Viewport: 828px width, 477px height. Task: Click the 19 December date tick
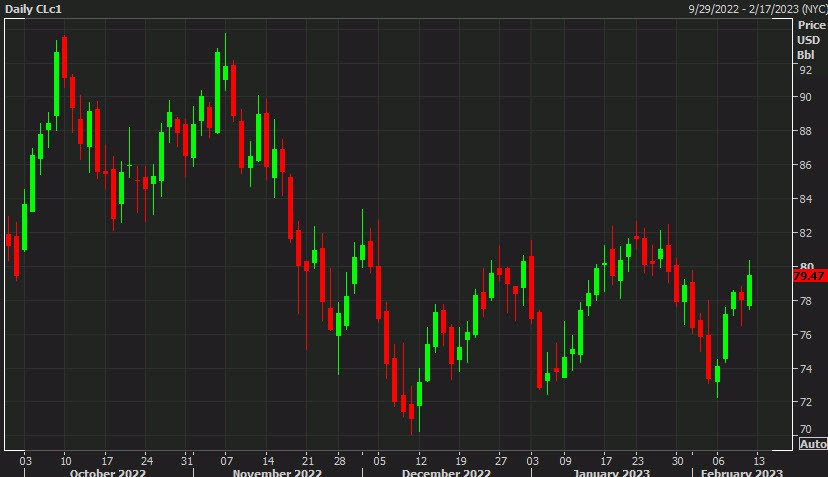pyautogui.click(x=460, y=461)
